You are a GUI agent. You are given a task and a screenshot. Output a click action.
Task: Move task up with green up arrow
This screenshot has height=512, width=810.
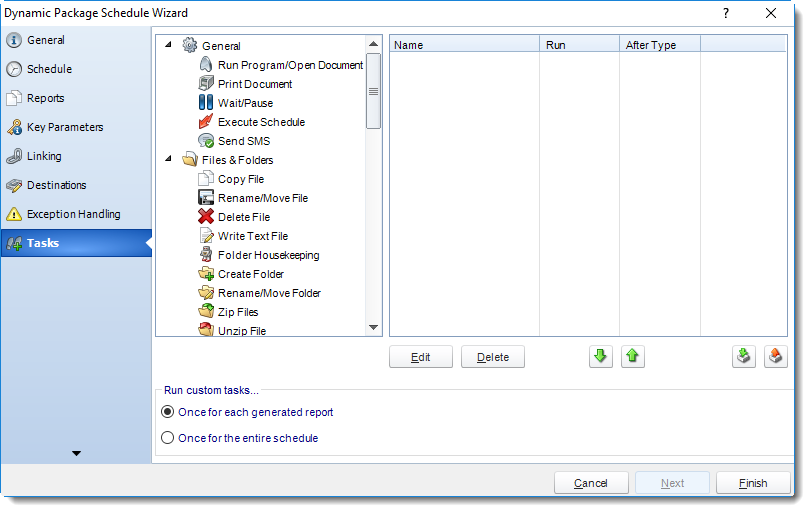pos(632,356)
